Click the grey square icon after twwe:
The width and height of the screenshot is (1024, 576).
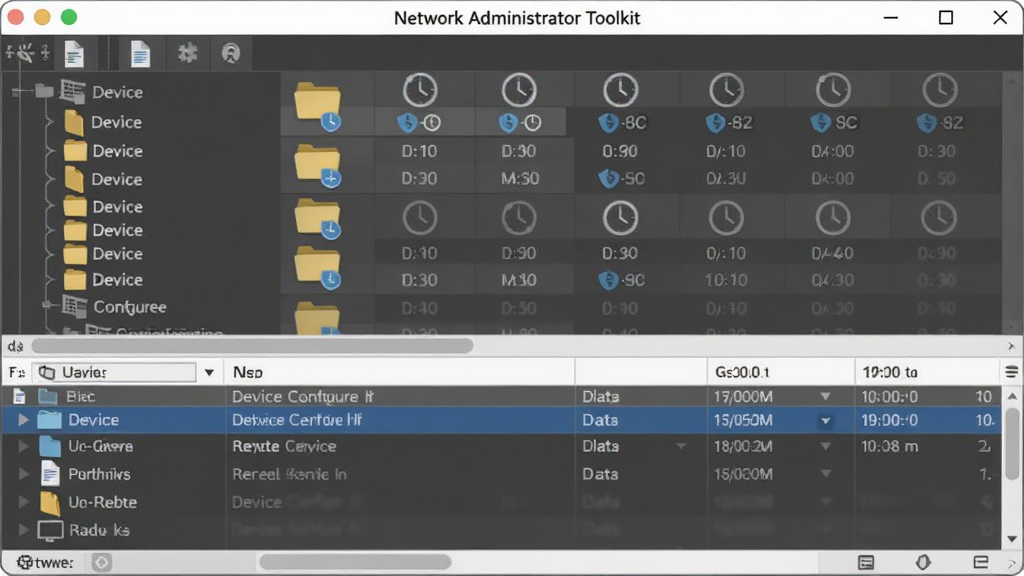[101, 562]
